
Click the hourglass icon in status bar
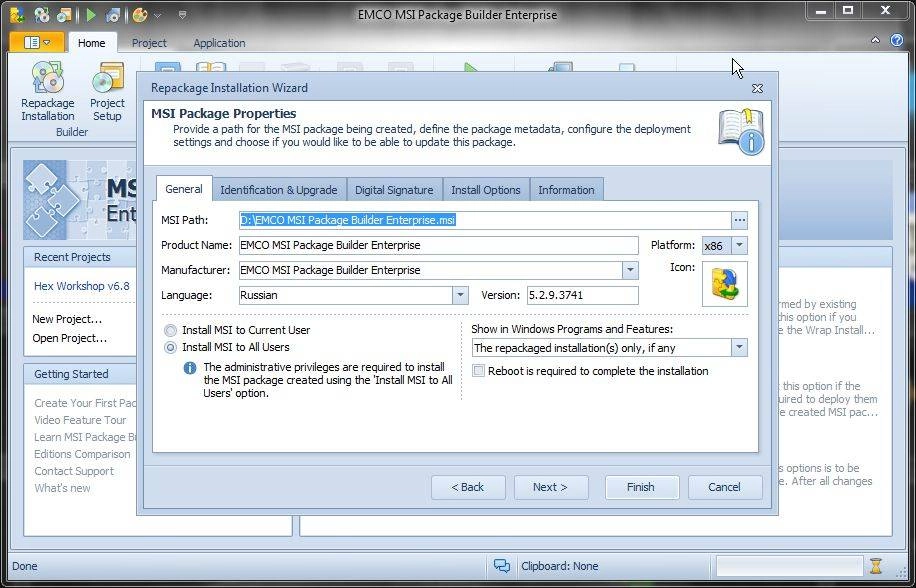pos(875,566)
